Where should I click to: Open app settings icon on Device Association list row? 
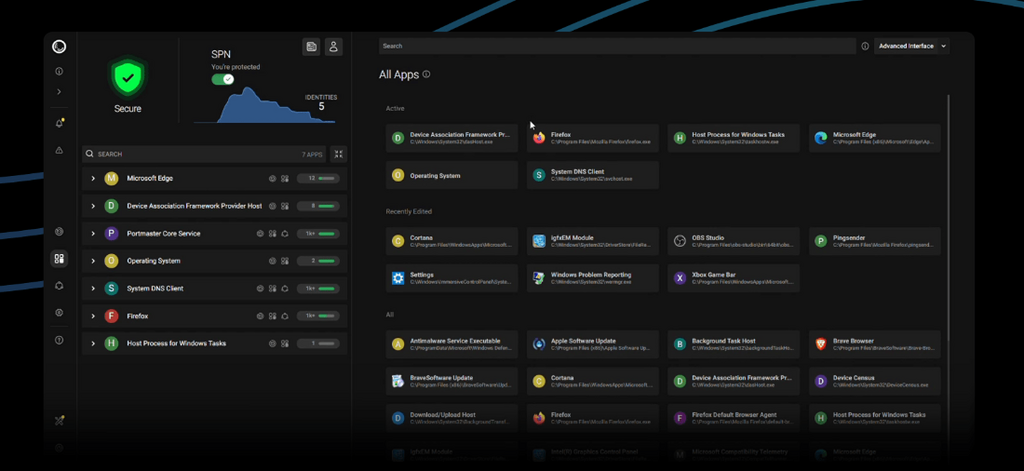pos(285,206)
